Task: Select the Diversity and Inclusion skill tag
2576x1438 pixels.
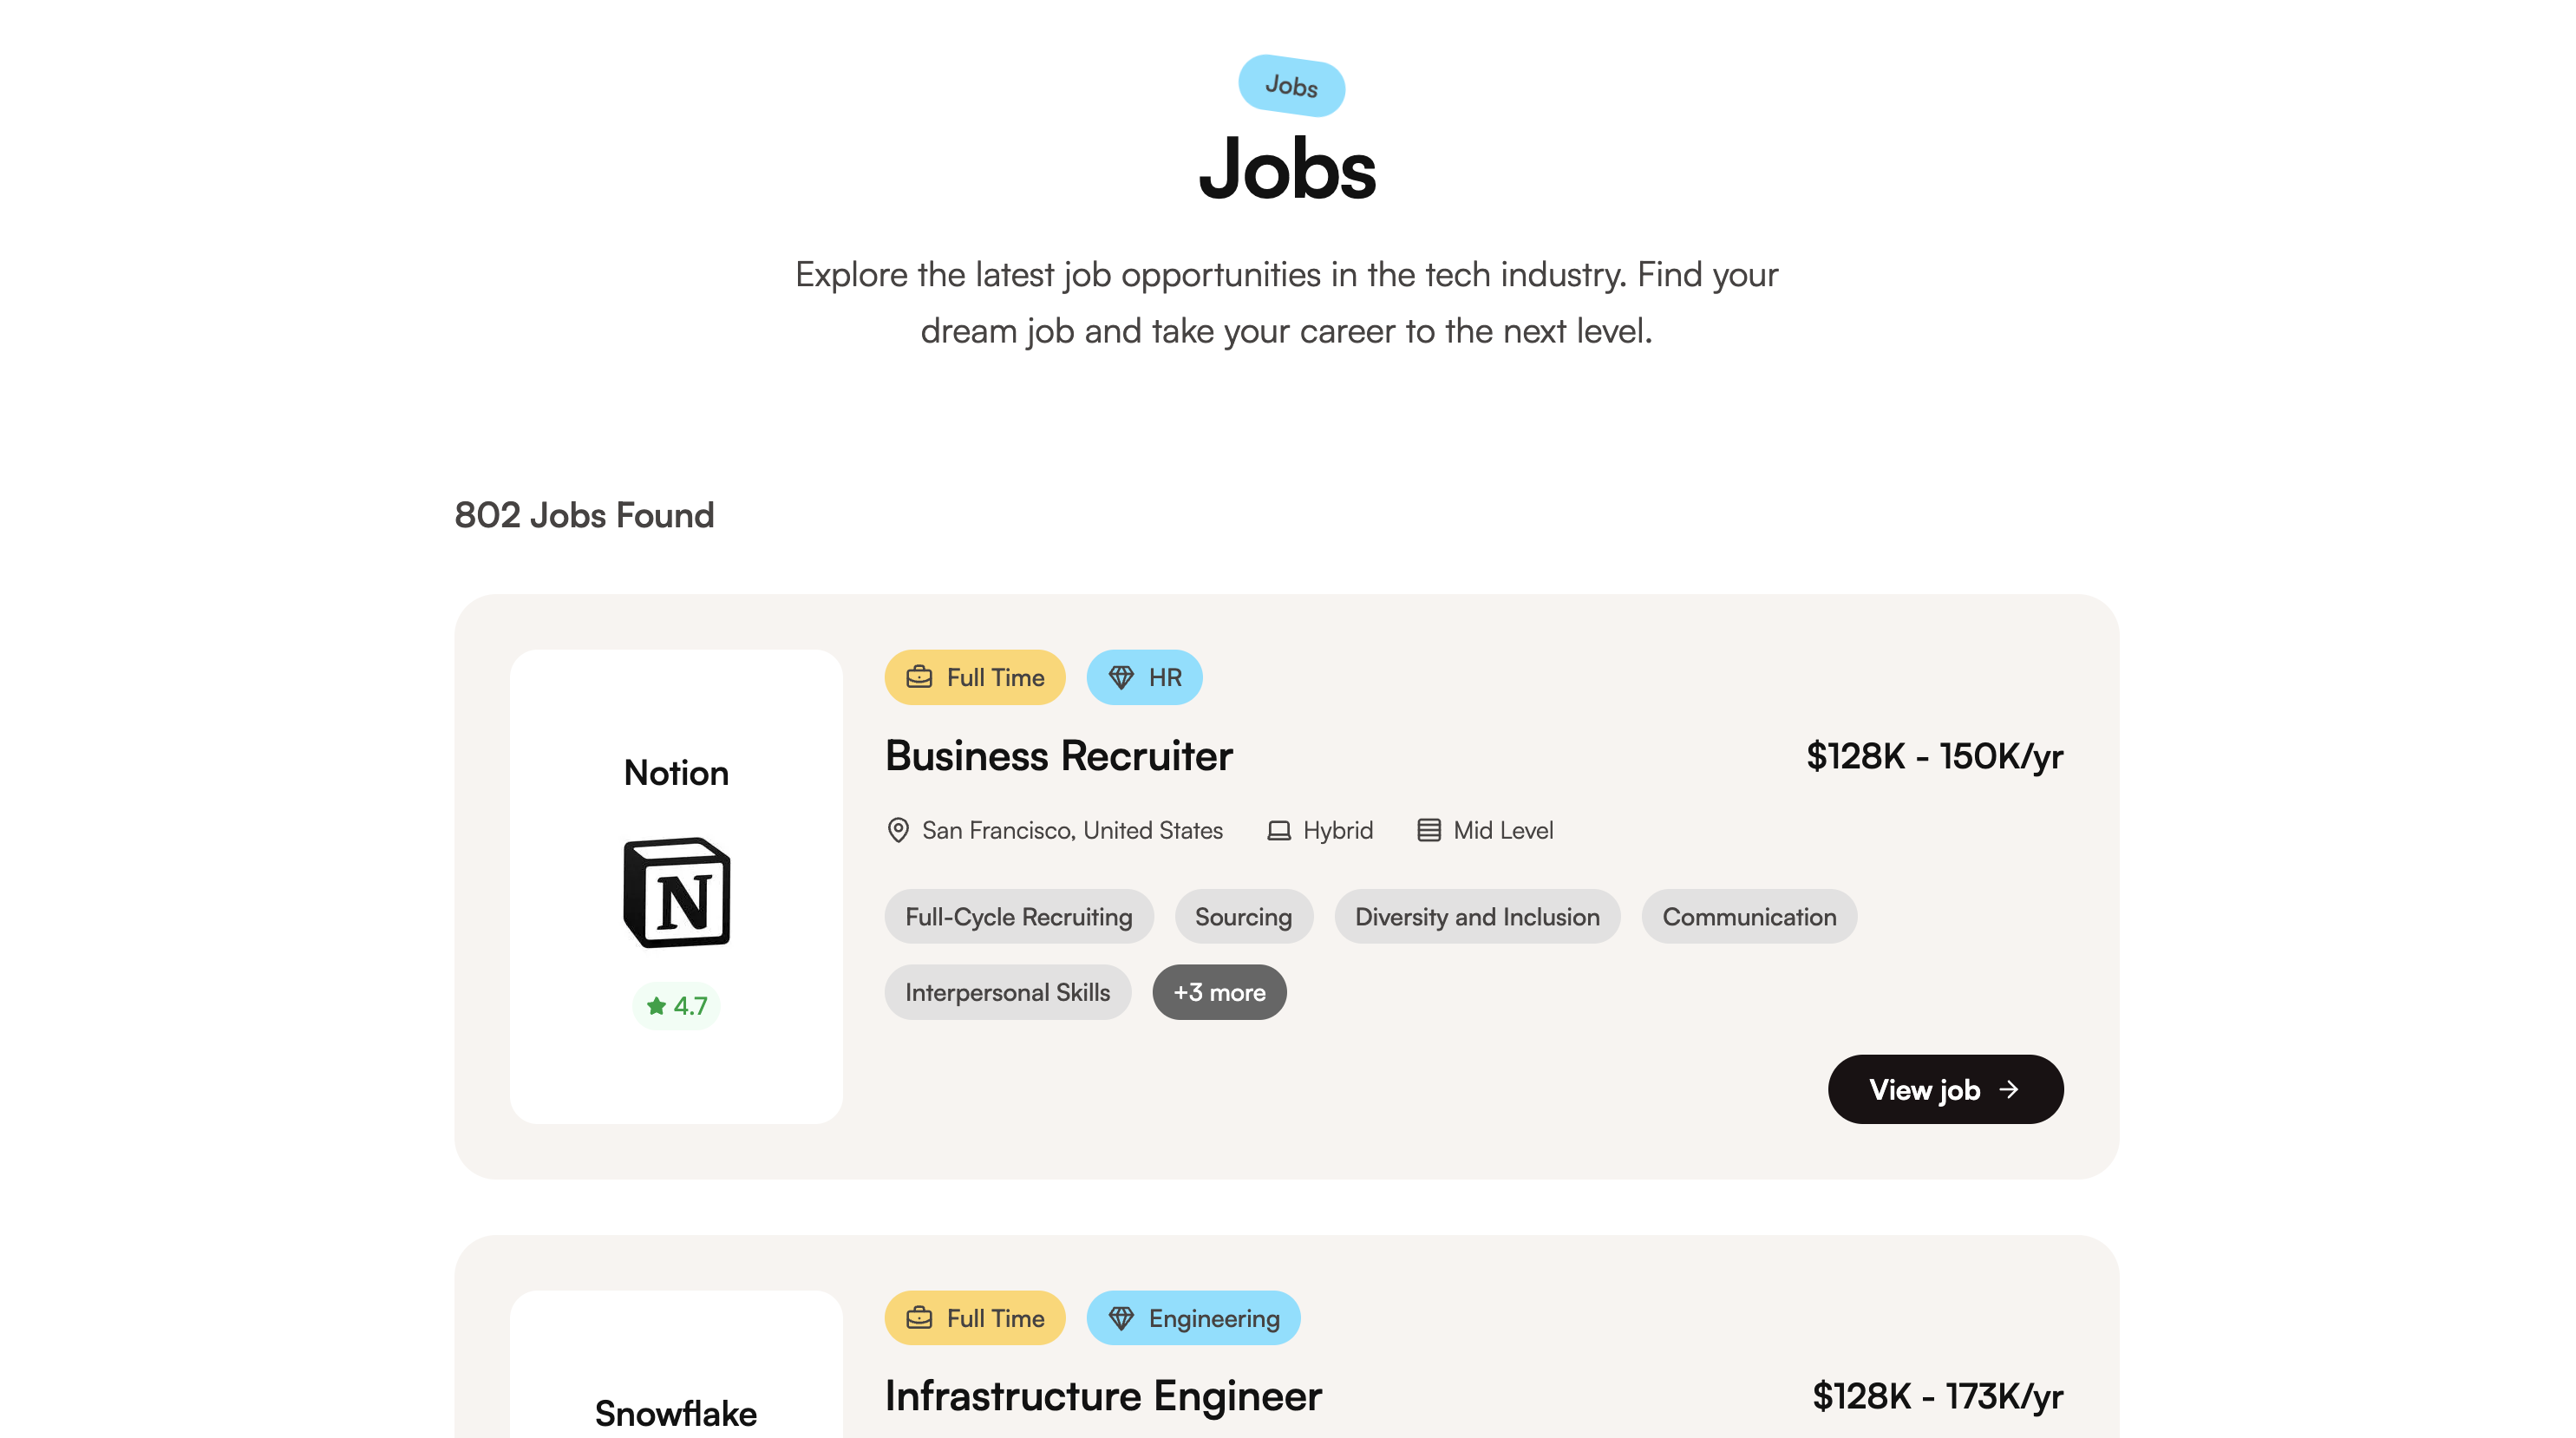Action: pos(1477,916)
